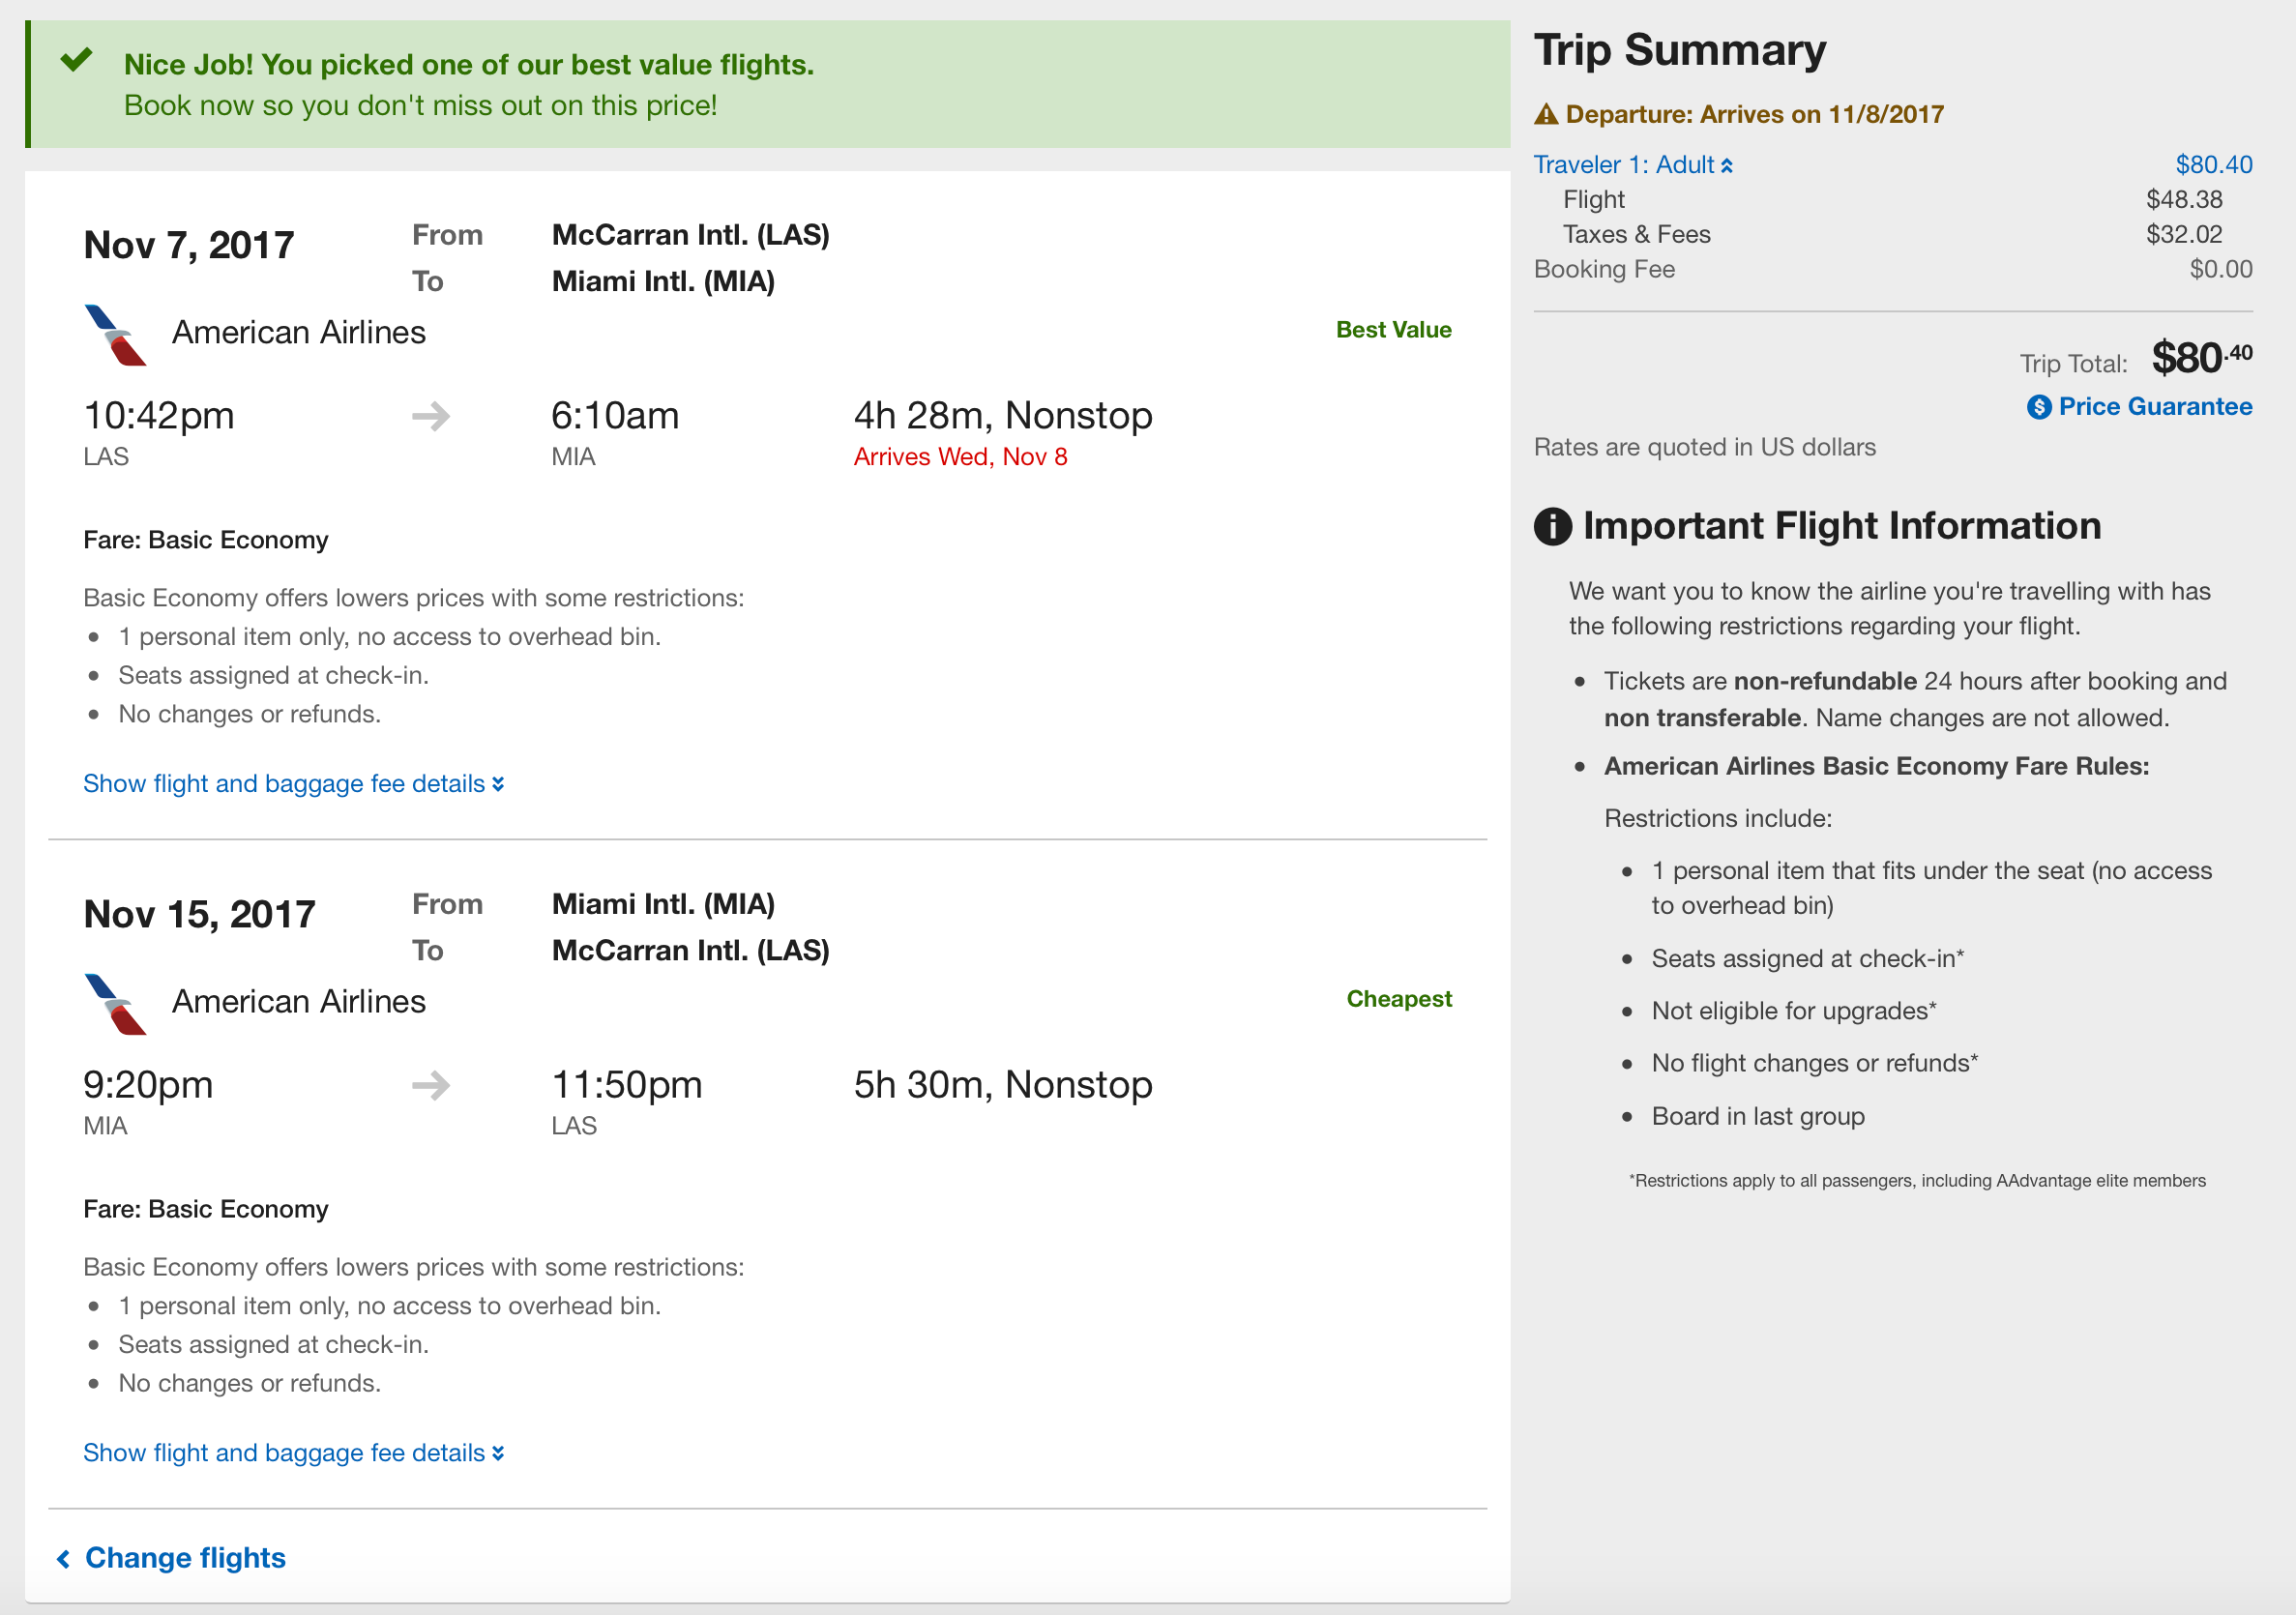The image size is (2296, 1615).
Task: Click the Change flights back chevron
Action: pos(63,1559)
